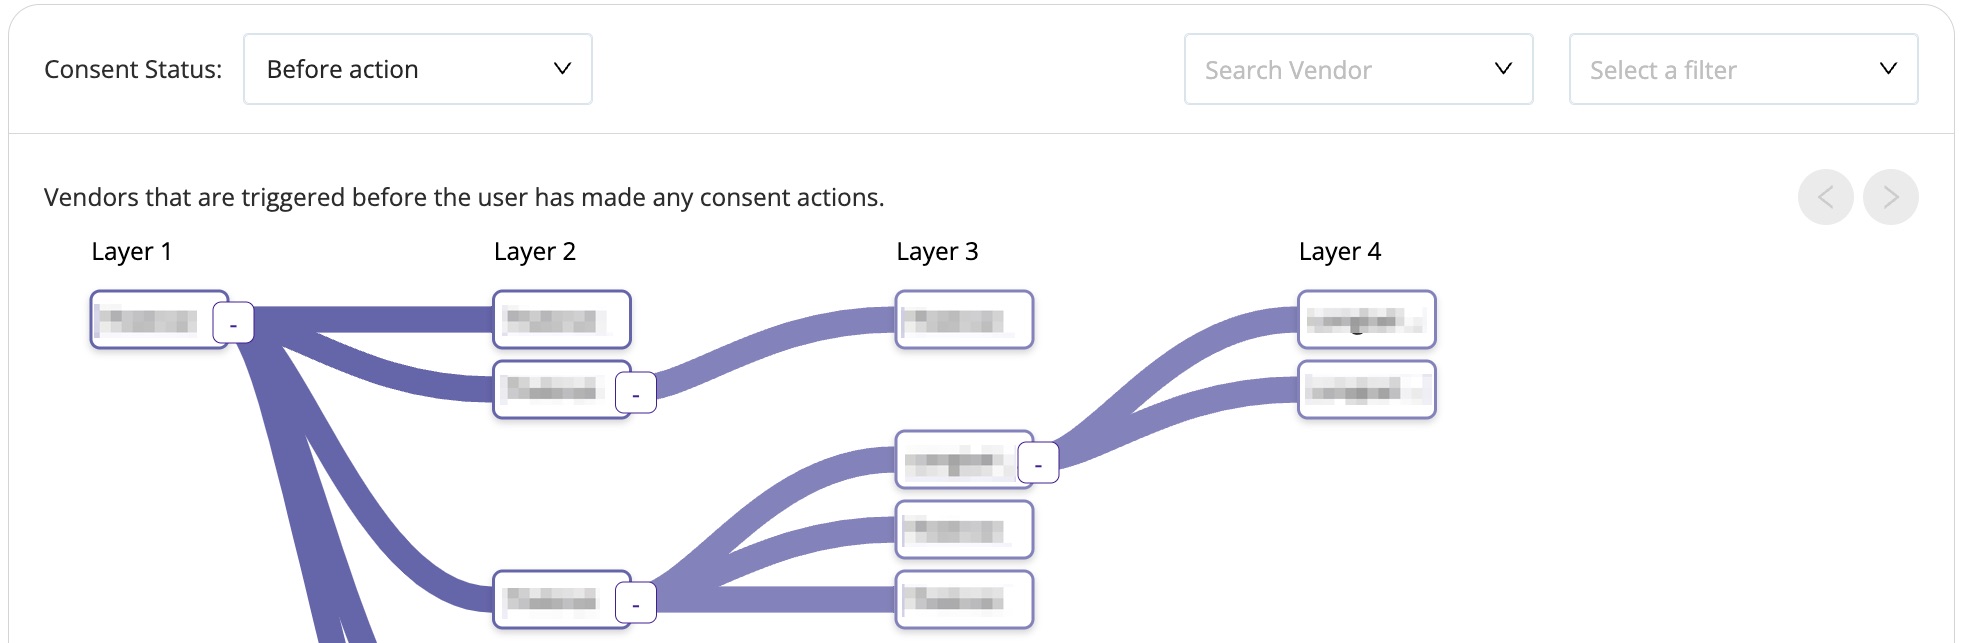Open the Select a filter dropdown

[1743, 69]
